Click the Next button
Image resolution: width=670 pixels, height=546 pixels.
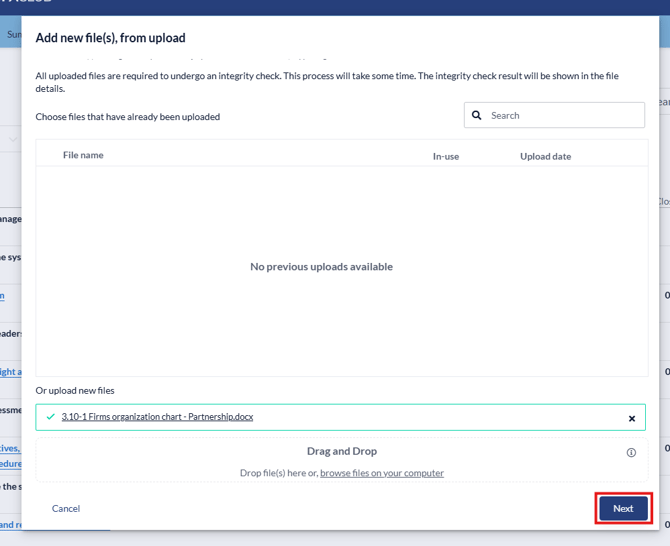tap(623, 508)
